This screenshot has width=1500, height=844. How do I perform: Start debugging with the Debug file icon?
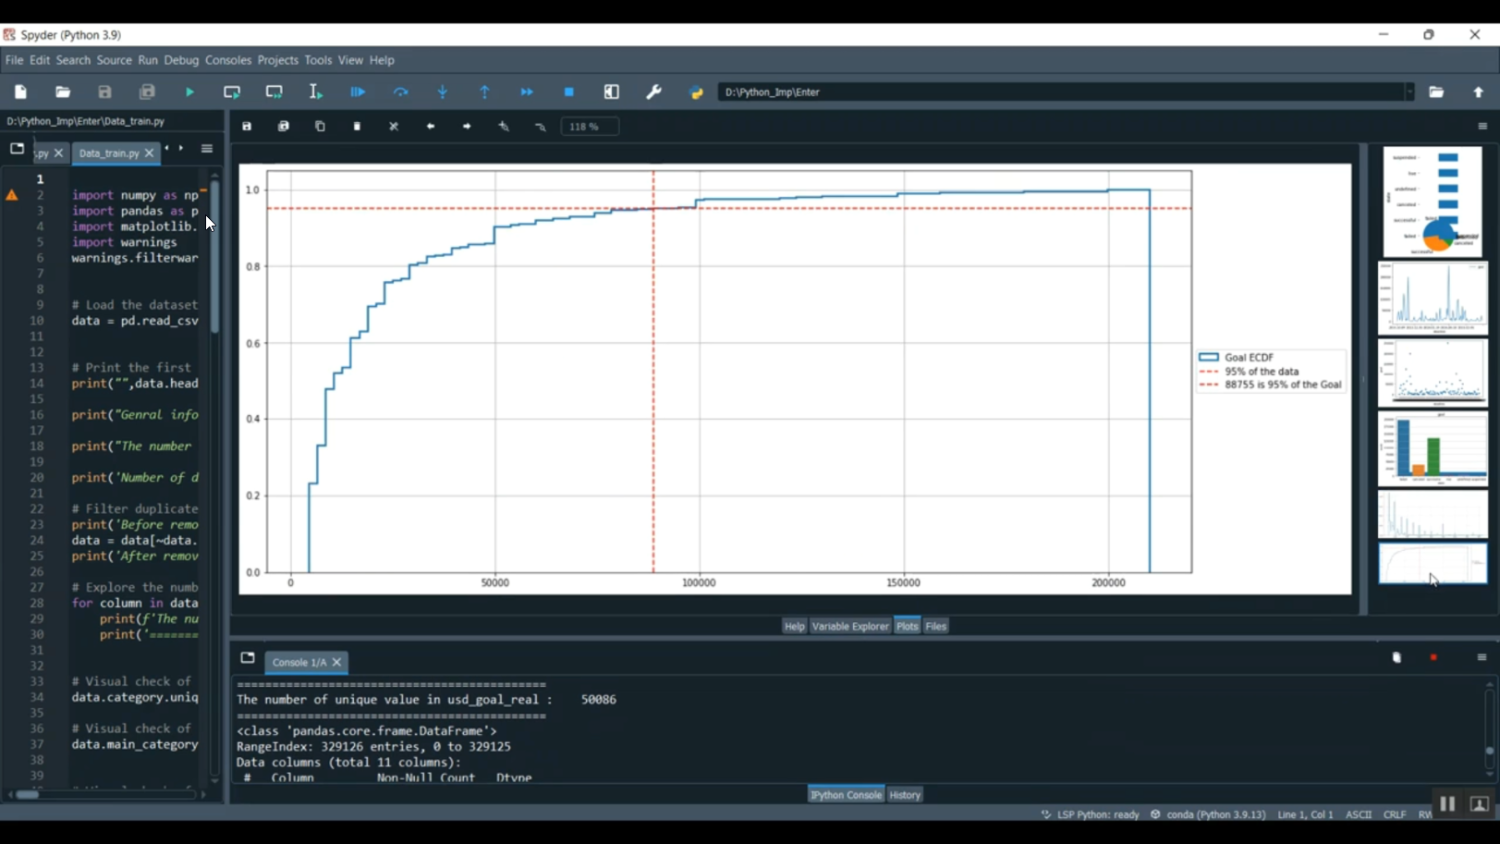(x=358, y=92)
